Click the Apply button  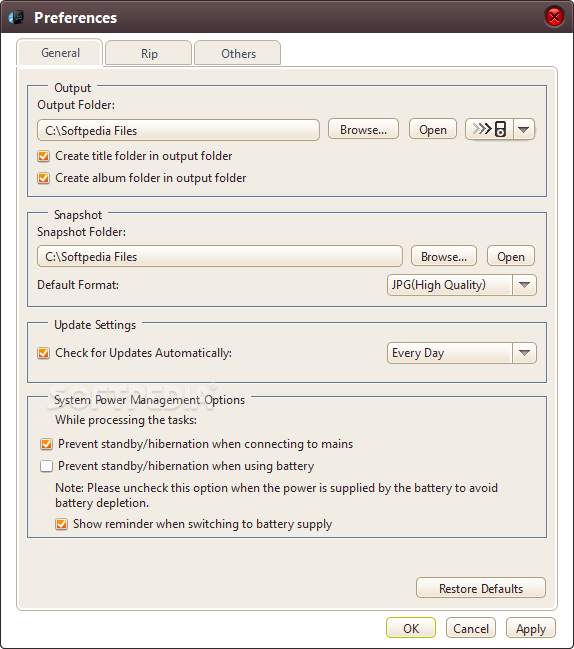tap(531, 628)
